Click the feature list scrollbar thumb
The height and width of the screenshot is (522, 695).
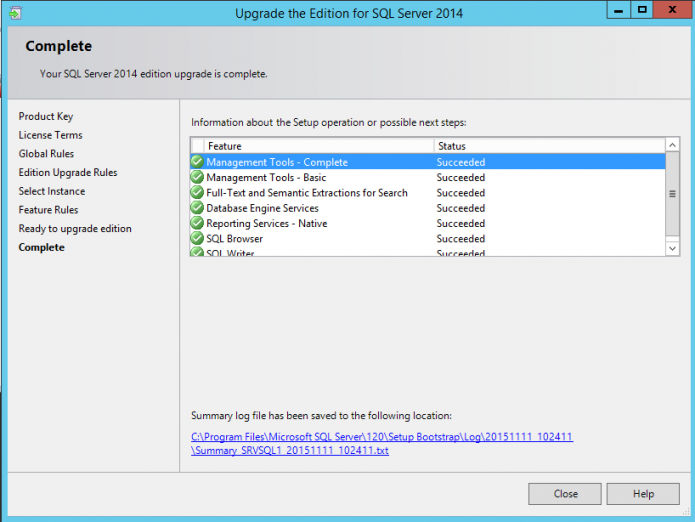coord(672,194)
